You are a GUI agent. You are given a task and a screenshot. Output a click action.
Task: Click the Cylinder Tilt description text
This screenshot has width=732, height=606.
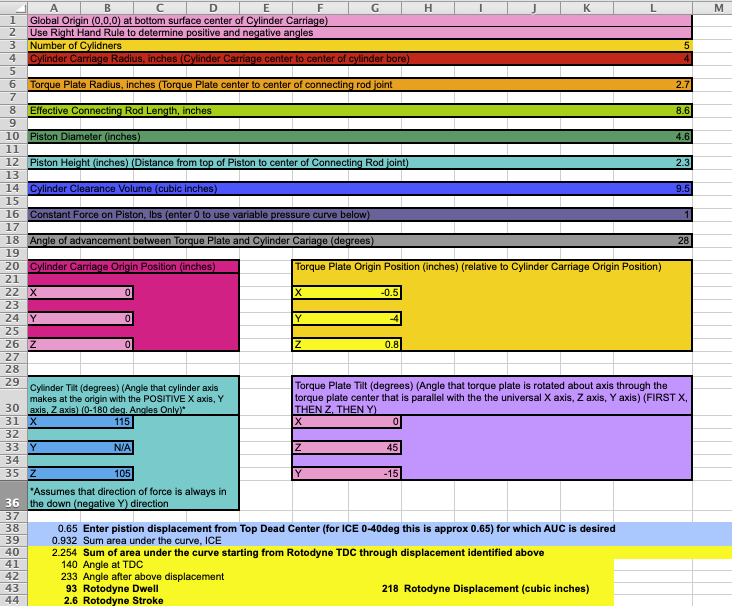(x=127, y=399)
